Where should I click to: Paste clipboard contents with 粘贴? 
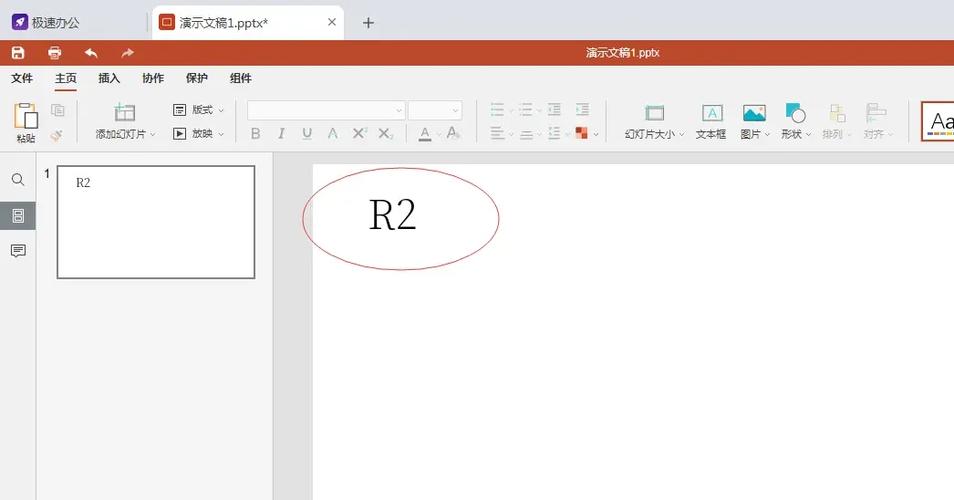(26, 123)
